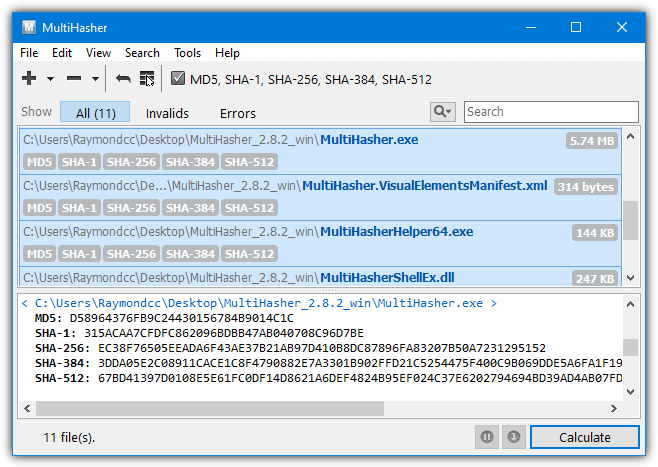Screen dimensions: 658x467
Task: Open the Remove files dropdown arrow
Action: [x=95, y=79]
